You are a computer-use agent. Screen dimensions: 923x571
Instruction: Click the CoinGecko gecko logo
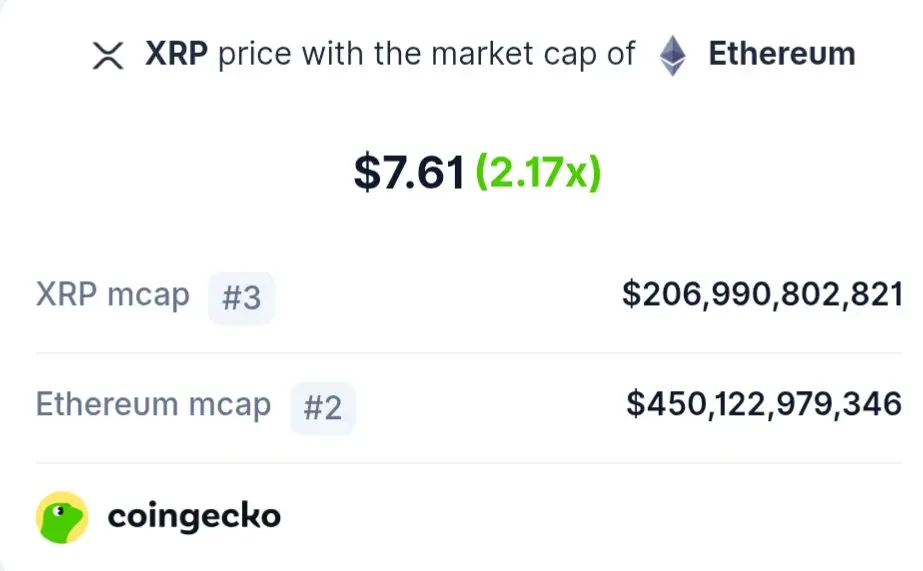[62, 517]
